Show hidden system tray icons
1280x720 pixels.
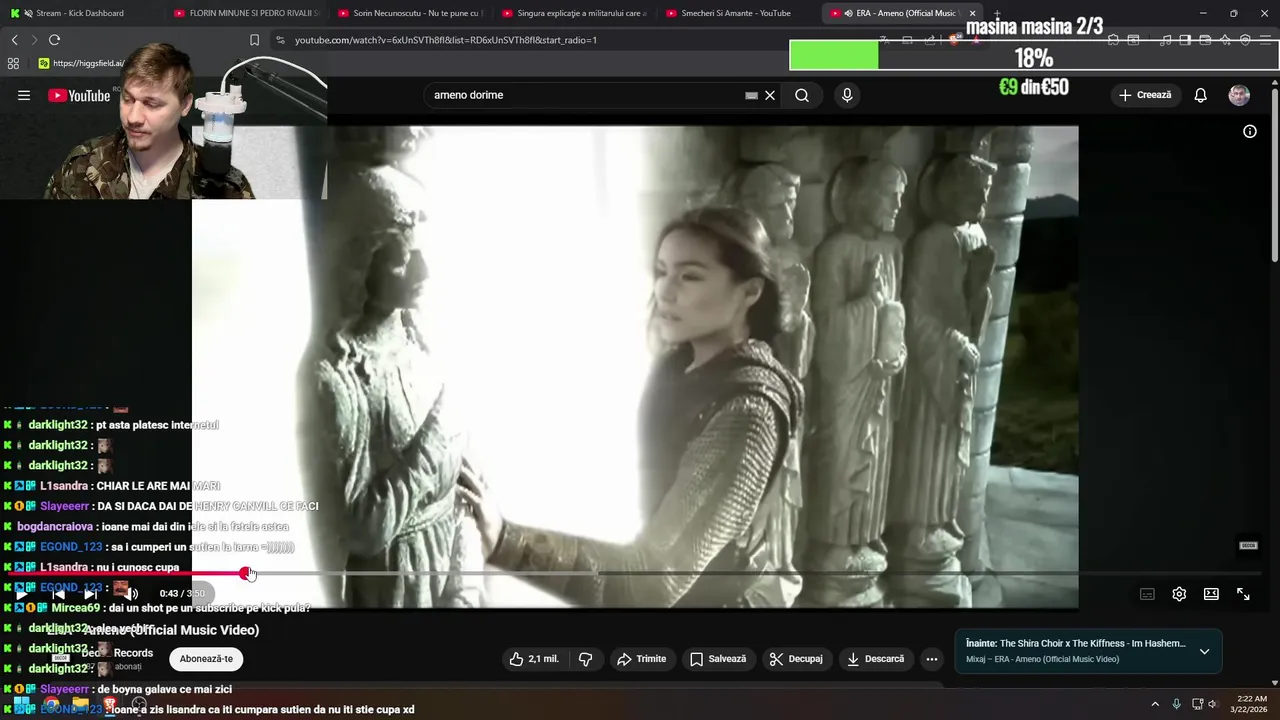(x=1155, y=704)
